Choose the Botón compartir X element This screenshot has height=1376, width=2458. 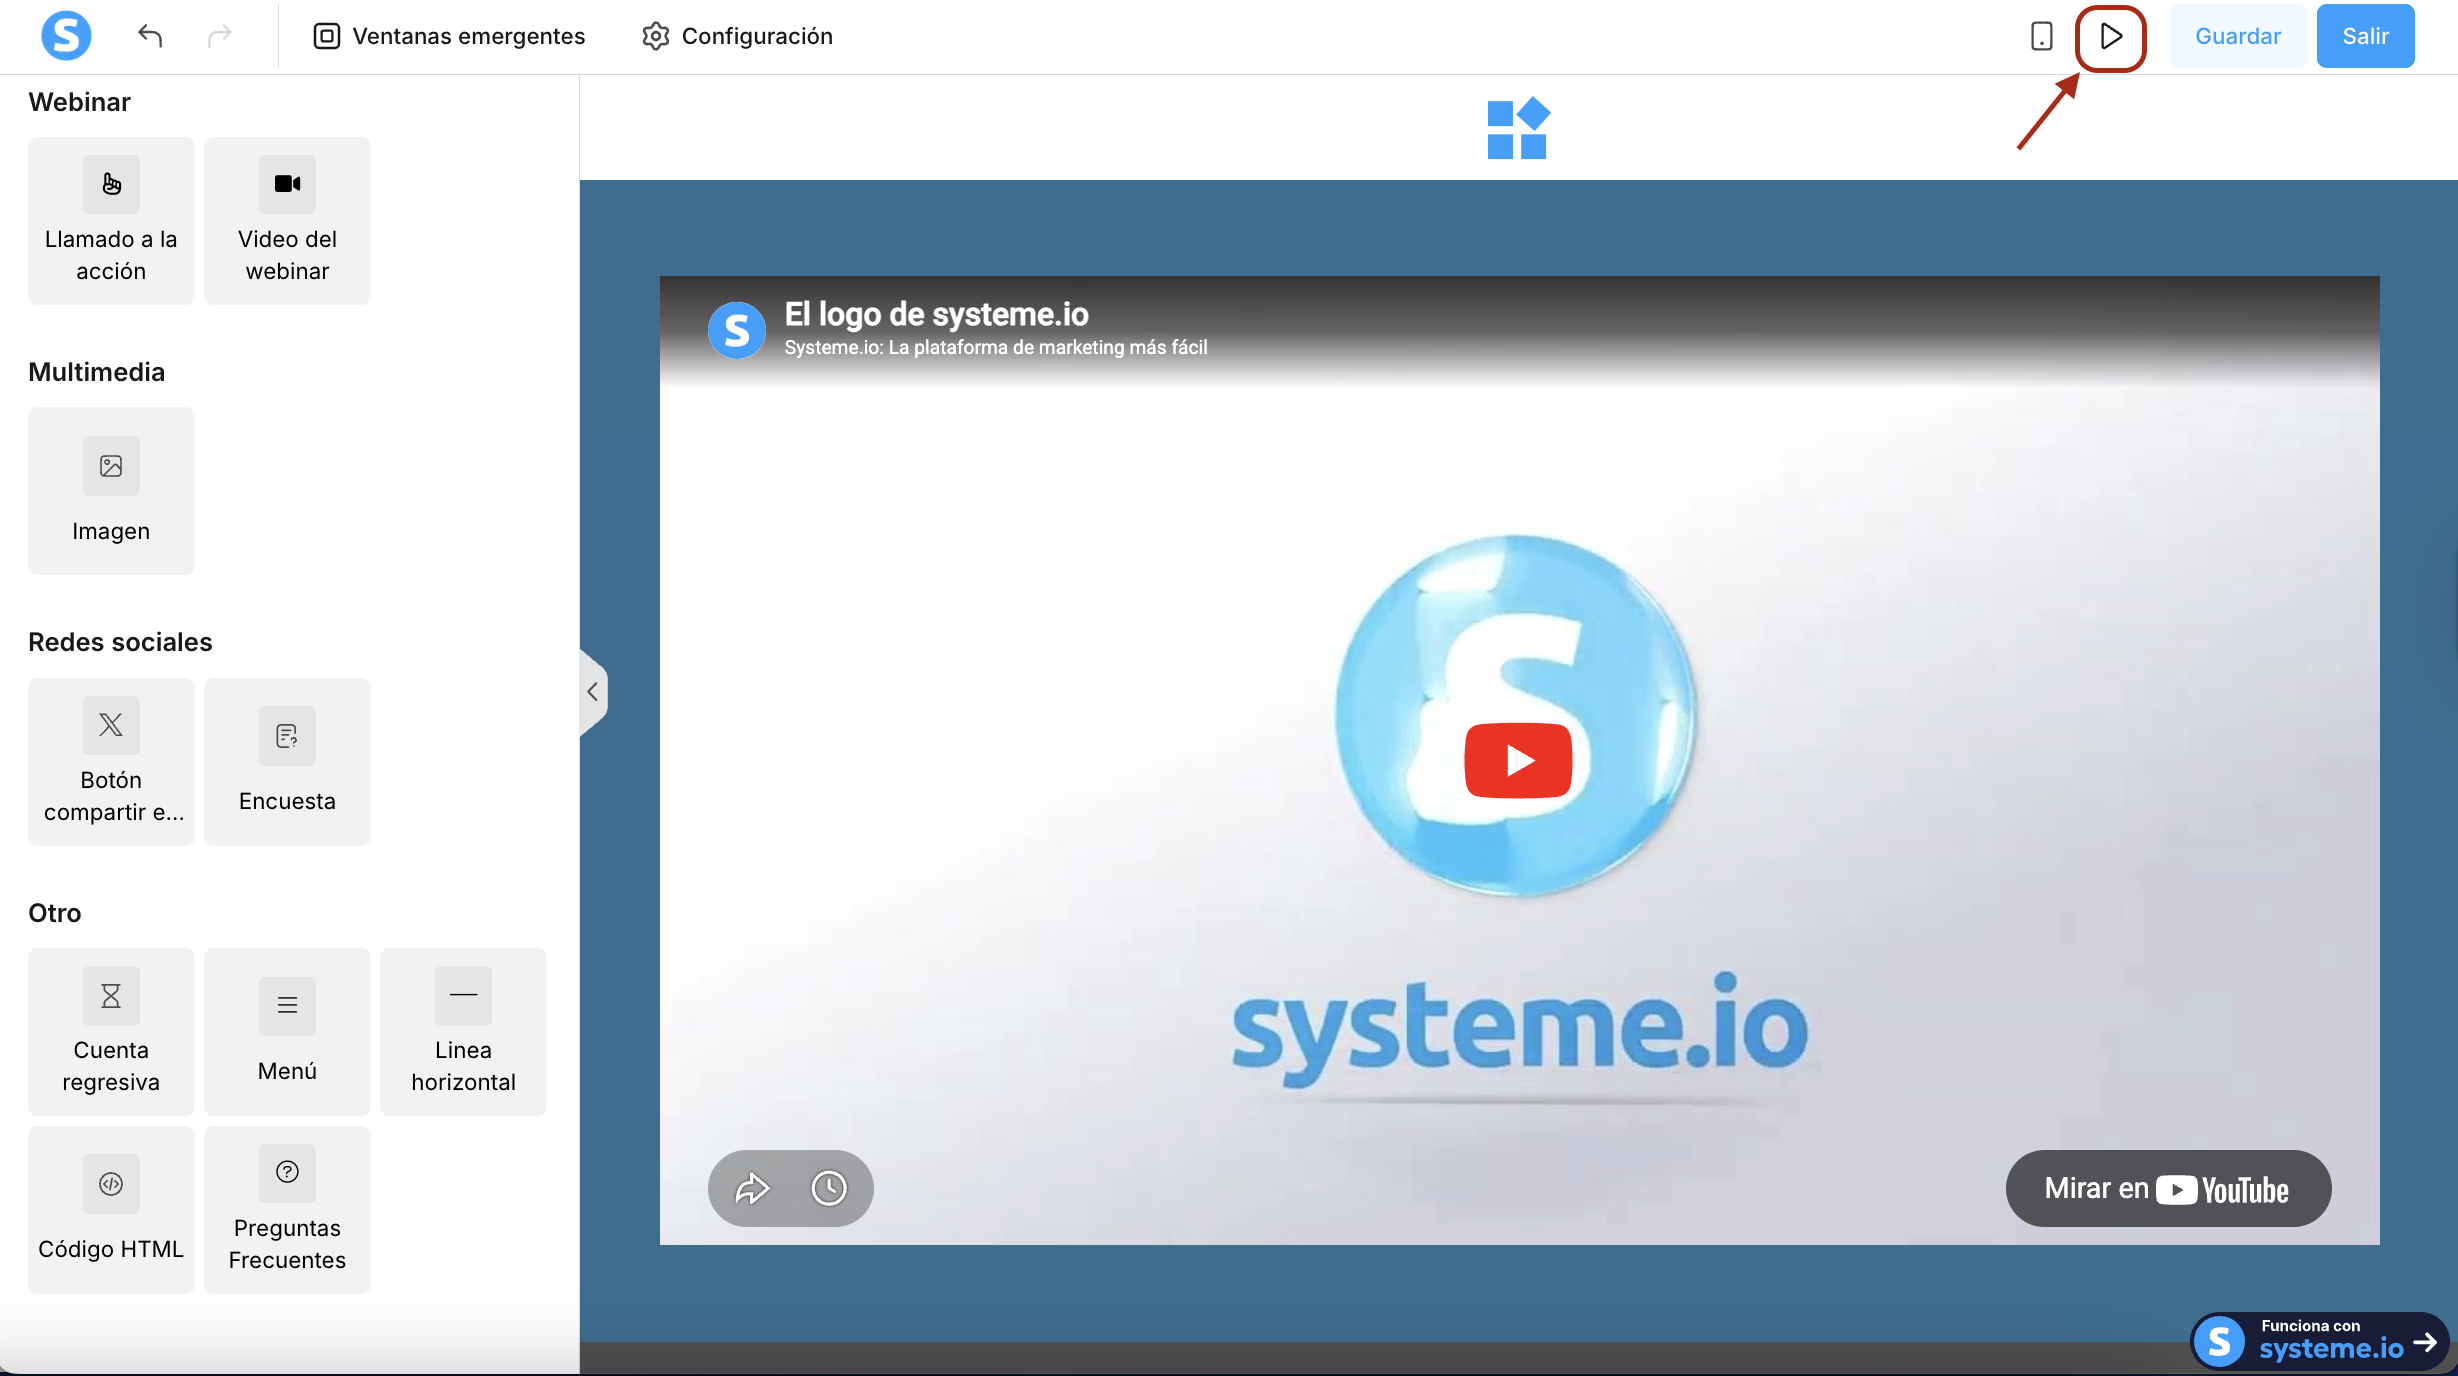[x=111, y=761]
